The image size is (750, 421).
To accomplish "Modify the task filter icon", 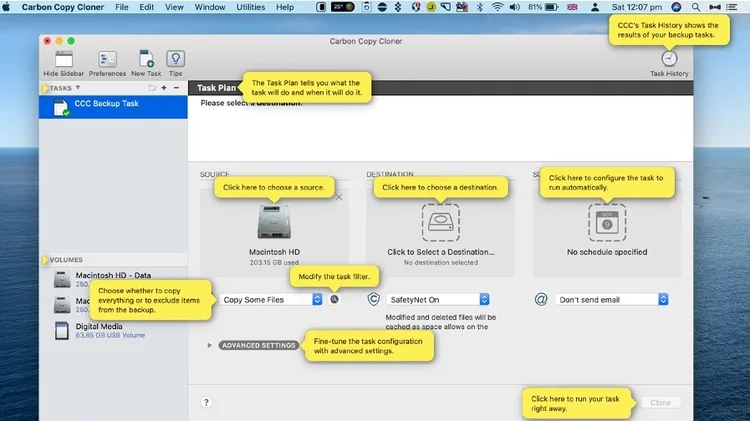I will 334,299.
